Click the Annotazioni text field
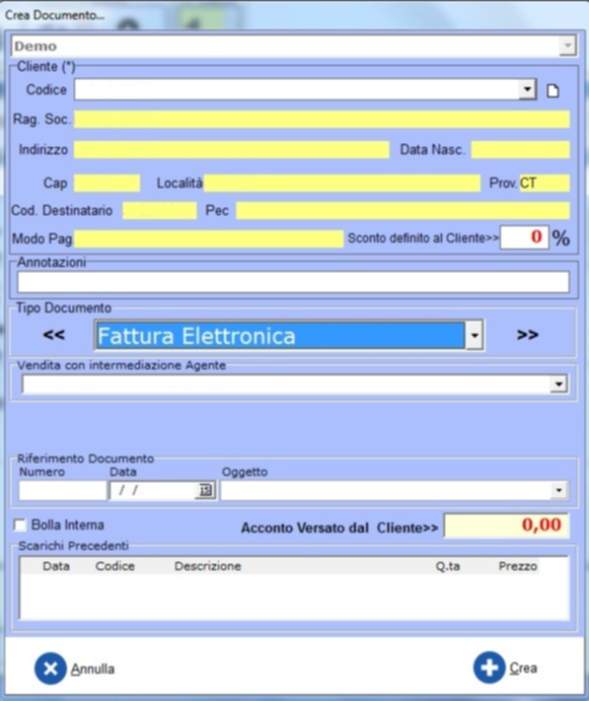 coord(293,282)
